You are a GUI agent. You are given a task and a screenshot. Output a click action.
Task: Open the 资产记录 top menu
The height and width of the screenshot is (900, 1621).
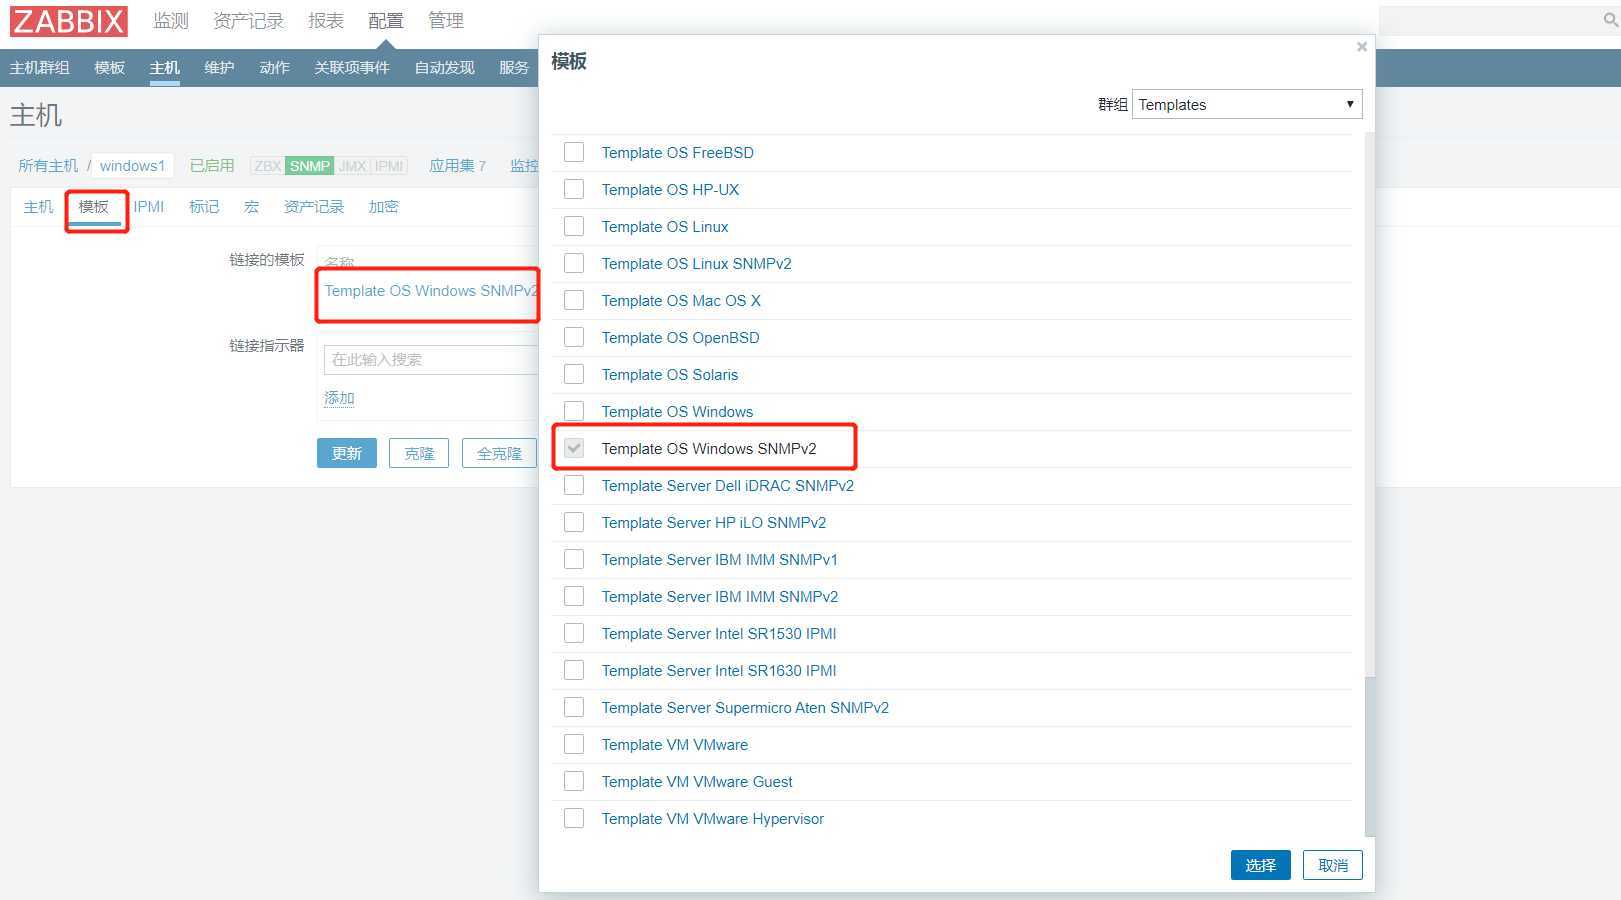[x=248, y=20]
